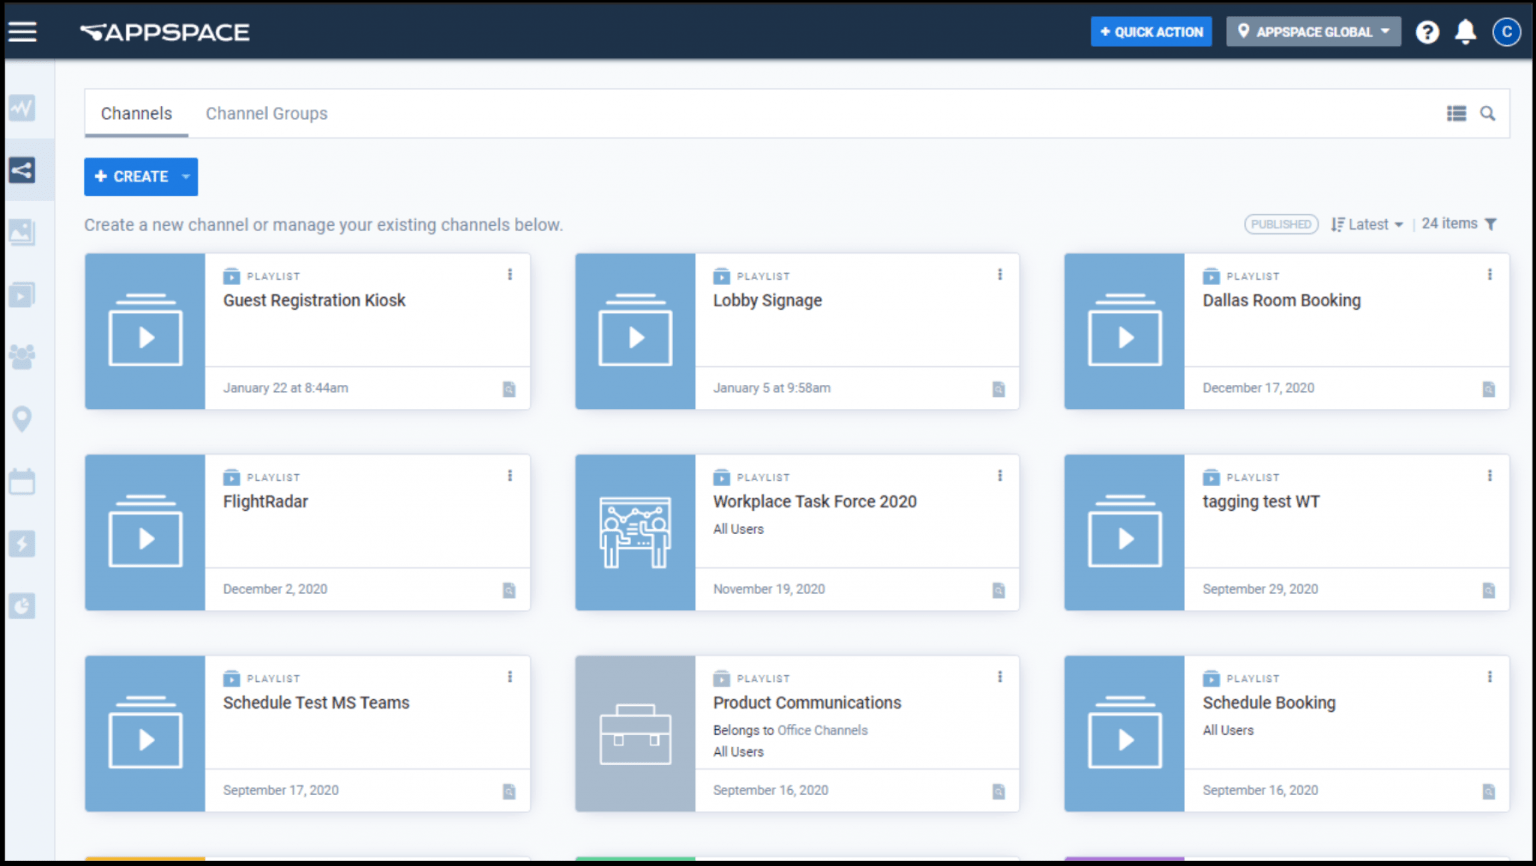This screenshot has height=866, width=1536.
Task: Open more options for Schedule Test MS Teams
Action: 510,677
